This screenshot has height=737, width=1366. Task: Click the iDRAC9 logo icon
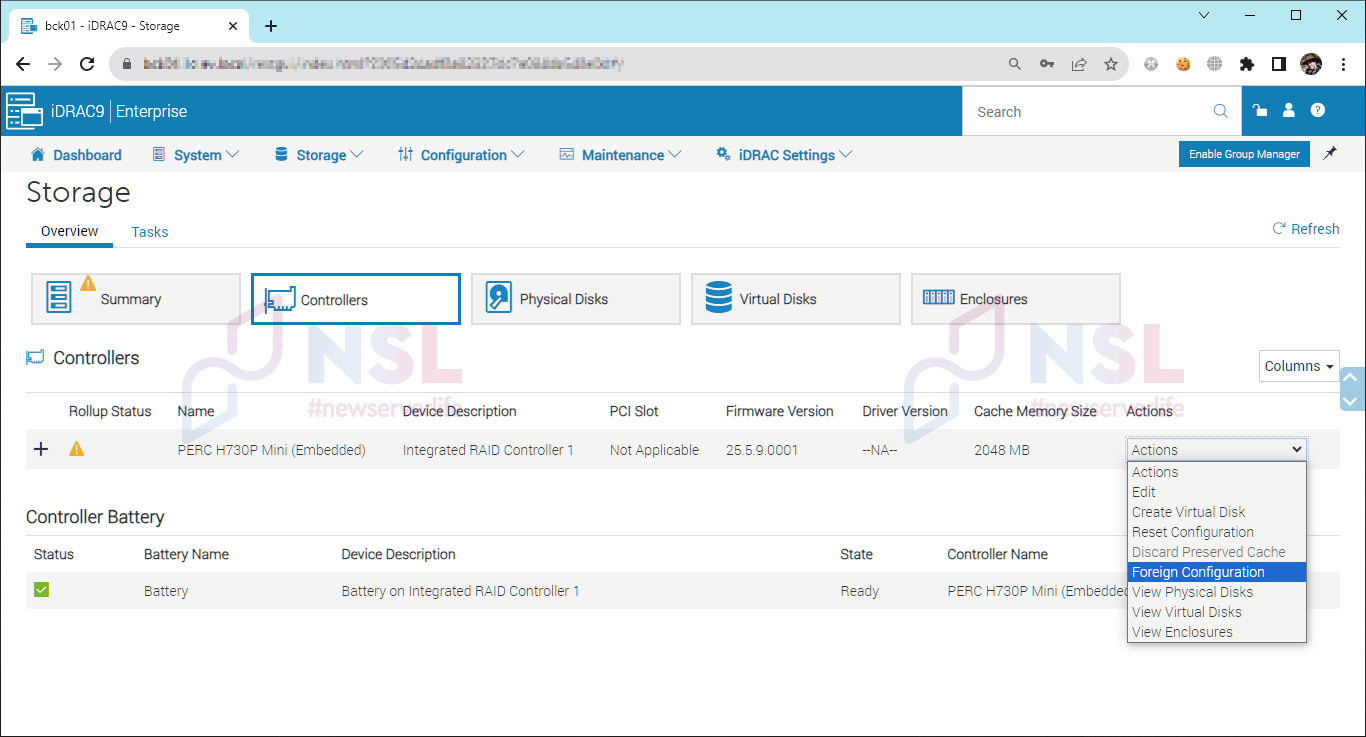[x=24, y=111]
